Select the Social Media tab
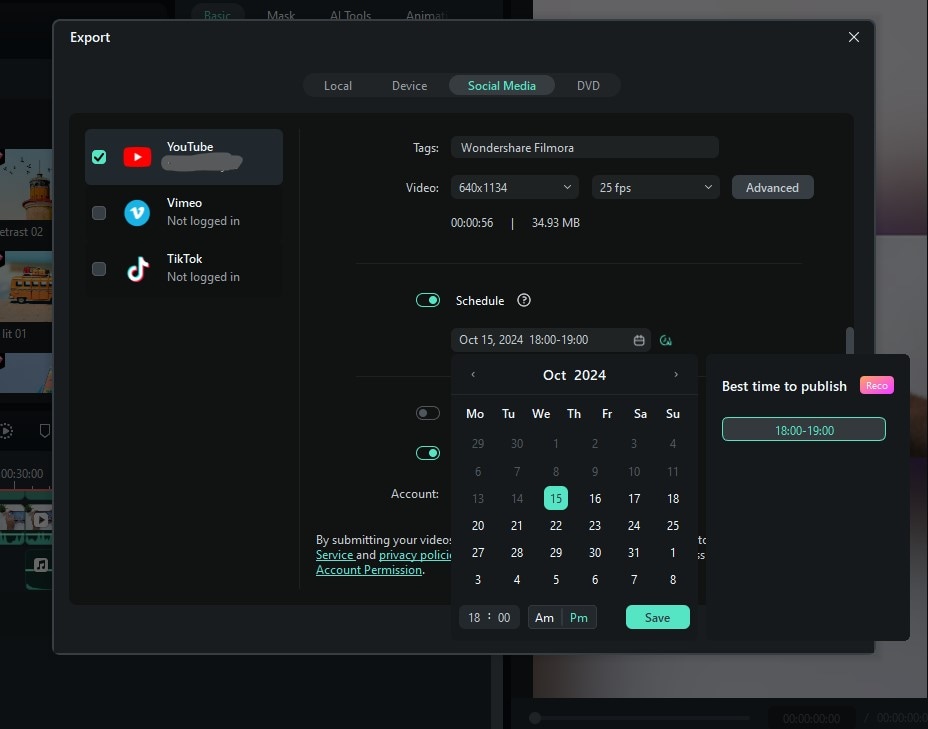 (x=501, y=86)
